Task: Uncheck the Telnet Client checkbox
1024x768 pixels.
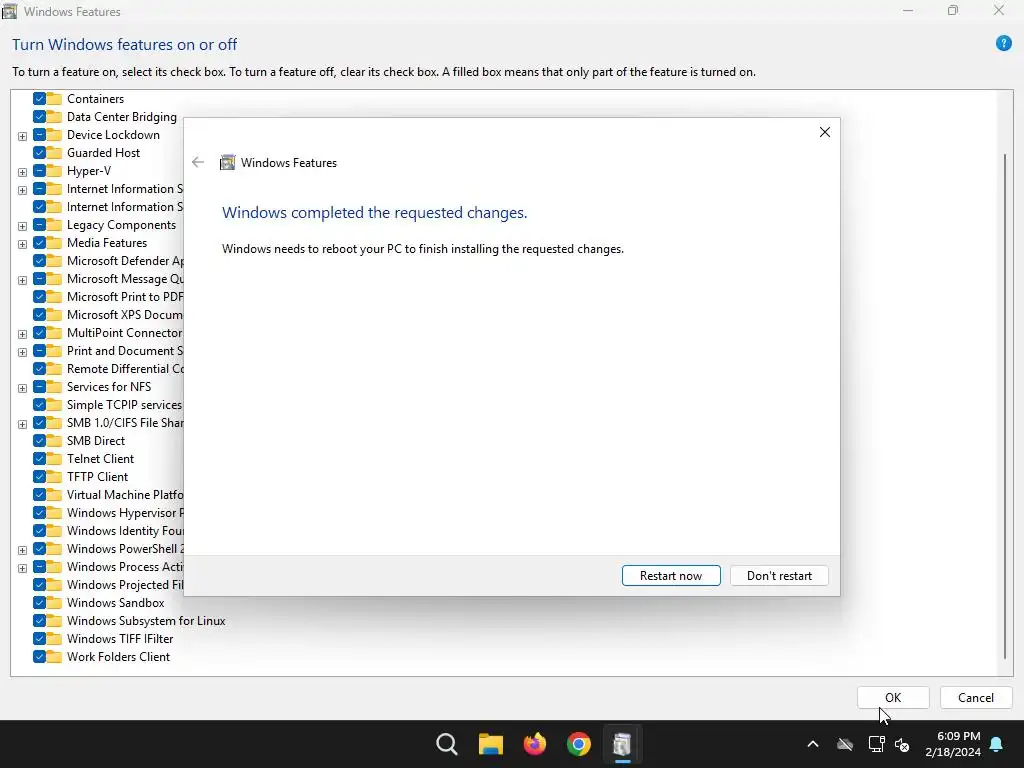Action: click(39, 459)
